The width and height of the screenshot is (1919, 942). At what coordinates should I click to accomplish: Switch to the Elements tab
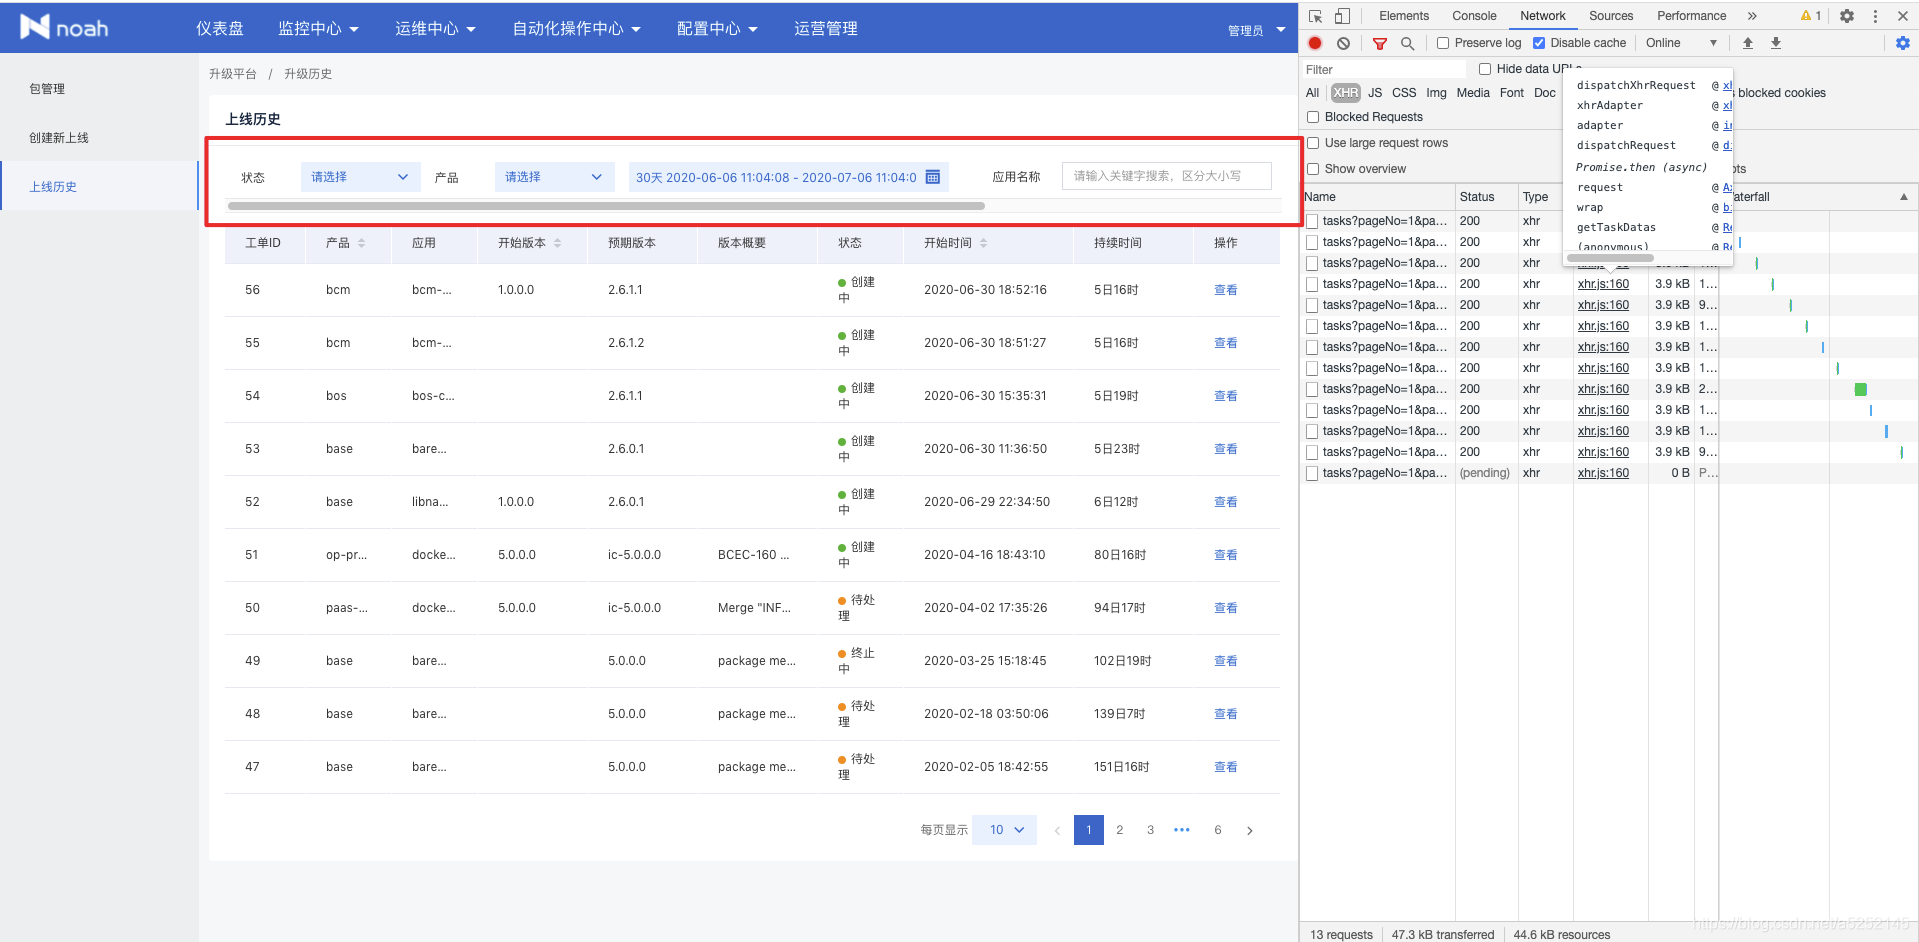[1404, 16]
